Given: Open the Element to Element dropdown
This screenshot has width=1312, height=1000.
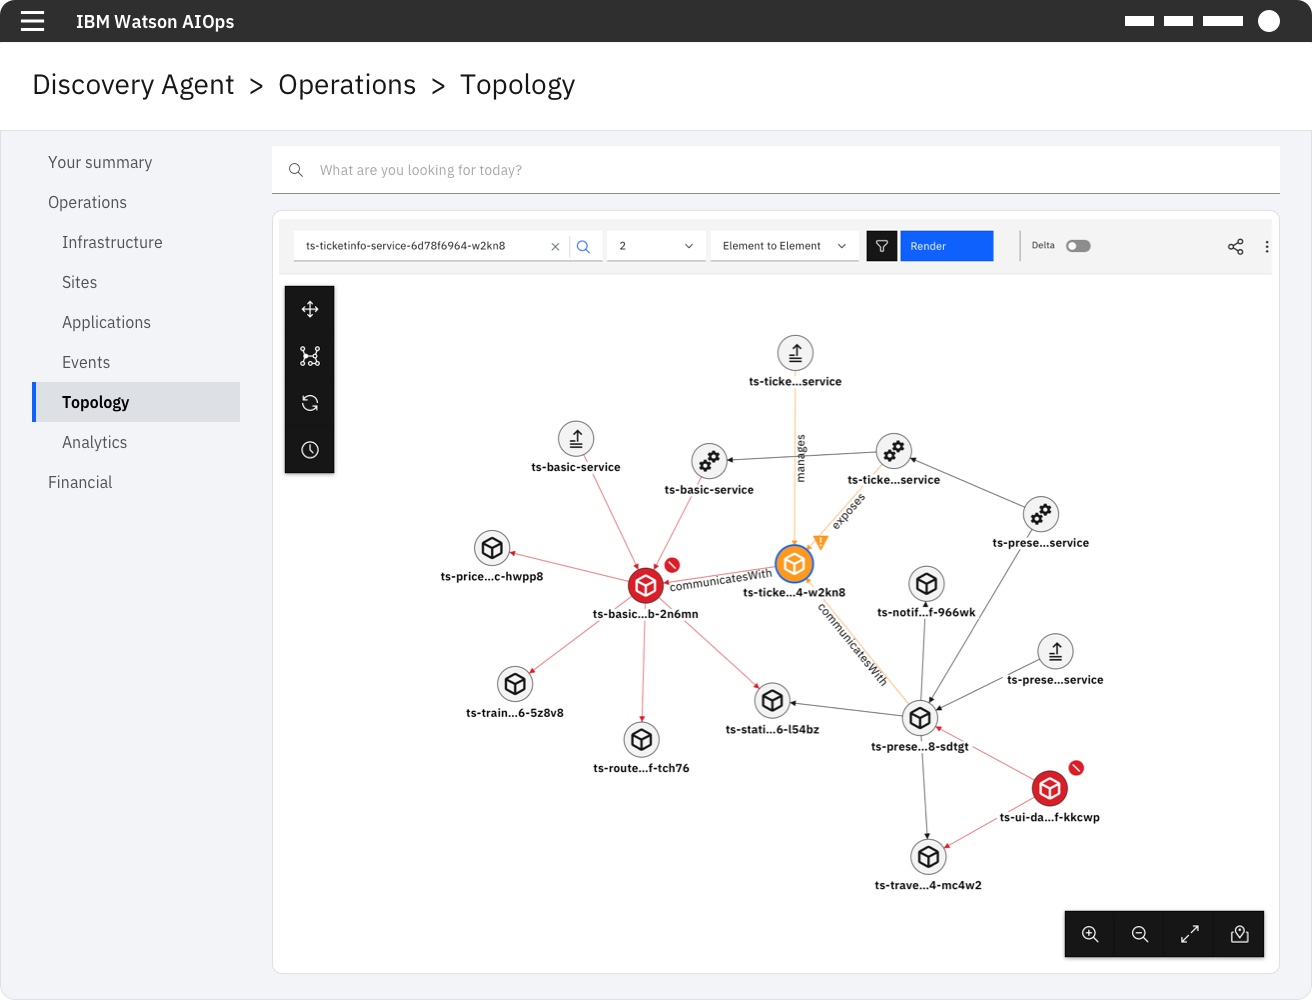Looking at the screenshot, I should 784,245.
